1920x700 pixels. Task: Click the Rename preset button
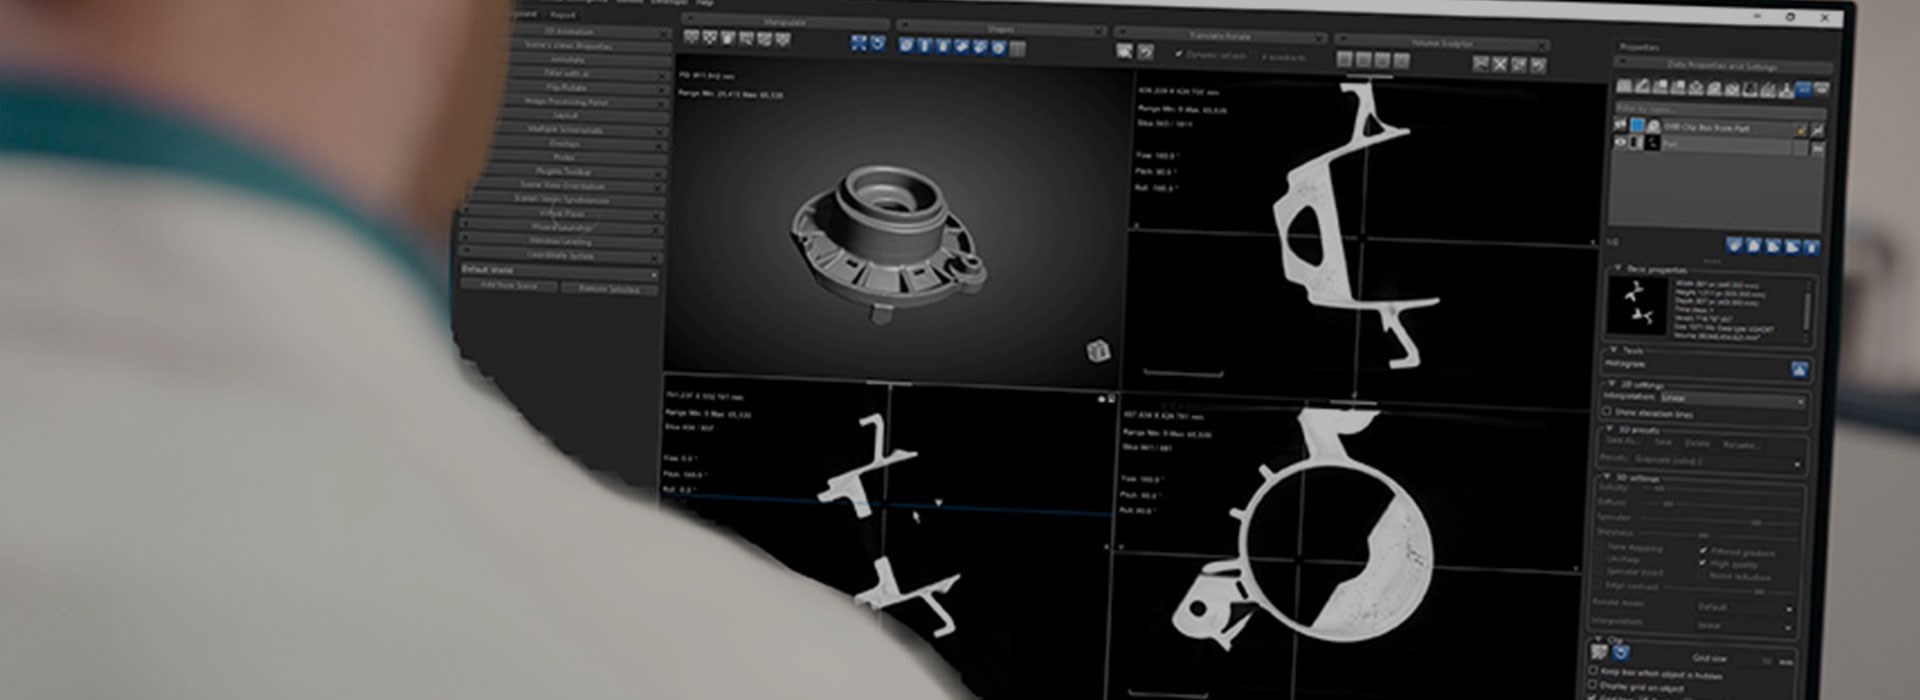pyautogui.click(x=1740, y=444)
